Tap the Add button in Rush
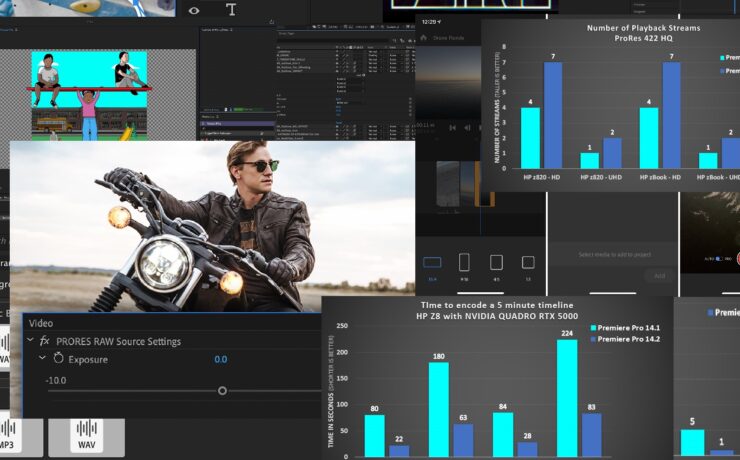The height and width of the screenshot is (460, 740). click(x=659, y=276)
